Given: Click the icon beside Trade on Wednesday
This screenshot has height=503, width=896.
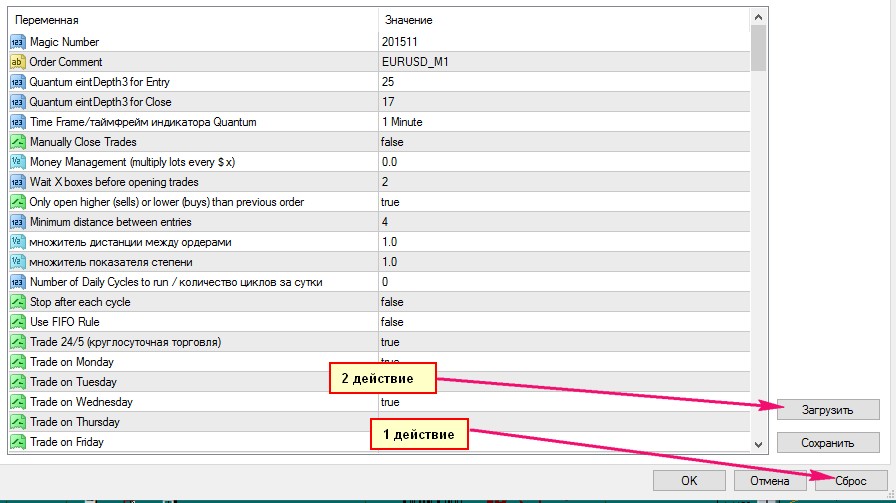Looking at the screenshot, I should [x=18, y=402].
